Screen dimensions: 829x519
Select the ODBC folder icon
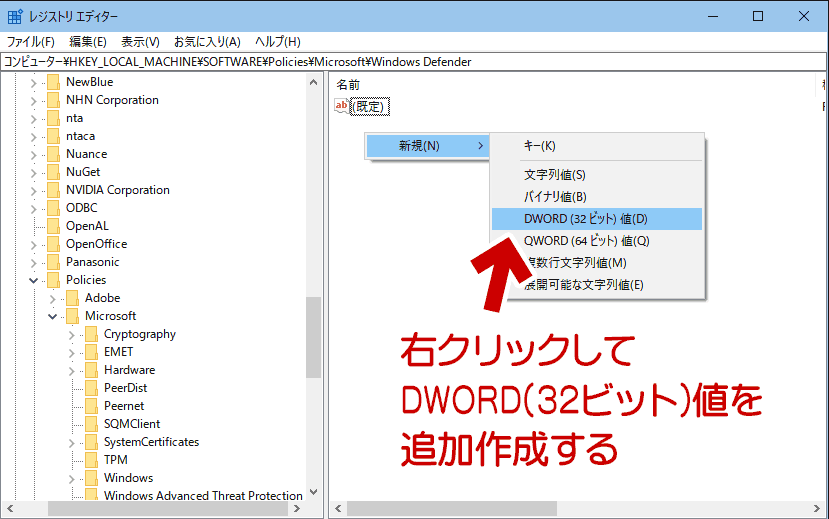click(53, 208)
